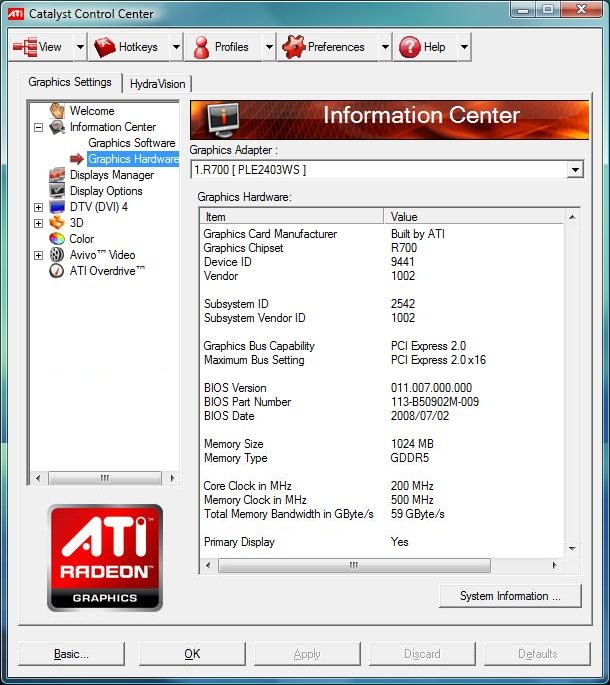Click the Avivo Video film reel icon
The height and width of the screenshot is (685, 610).
pos(57,255)
